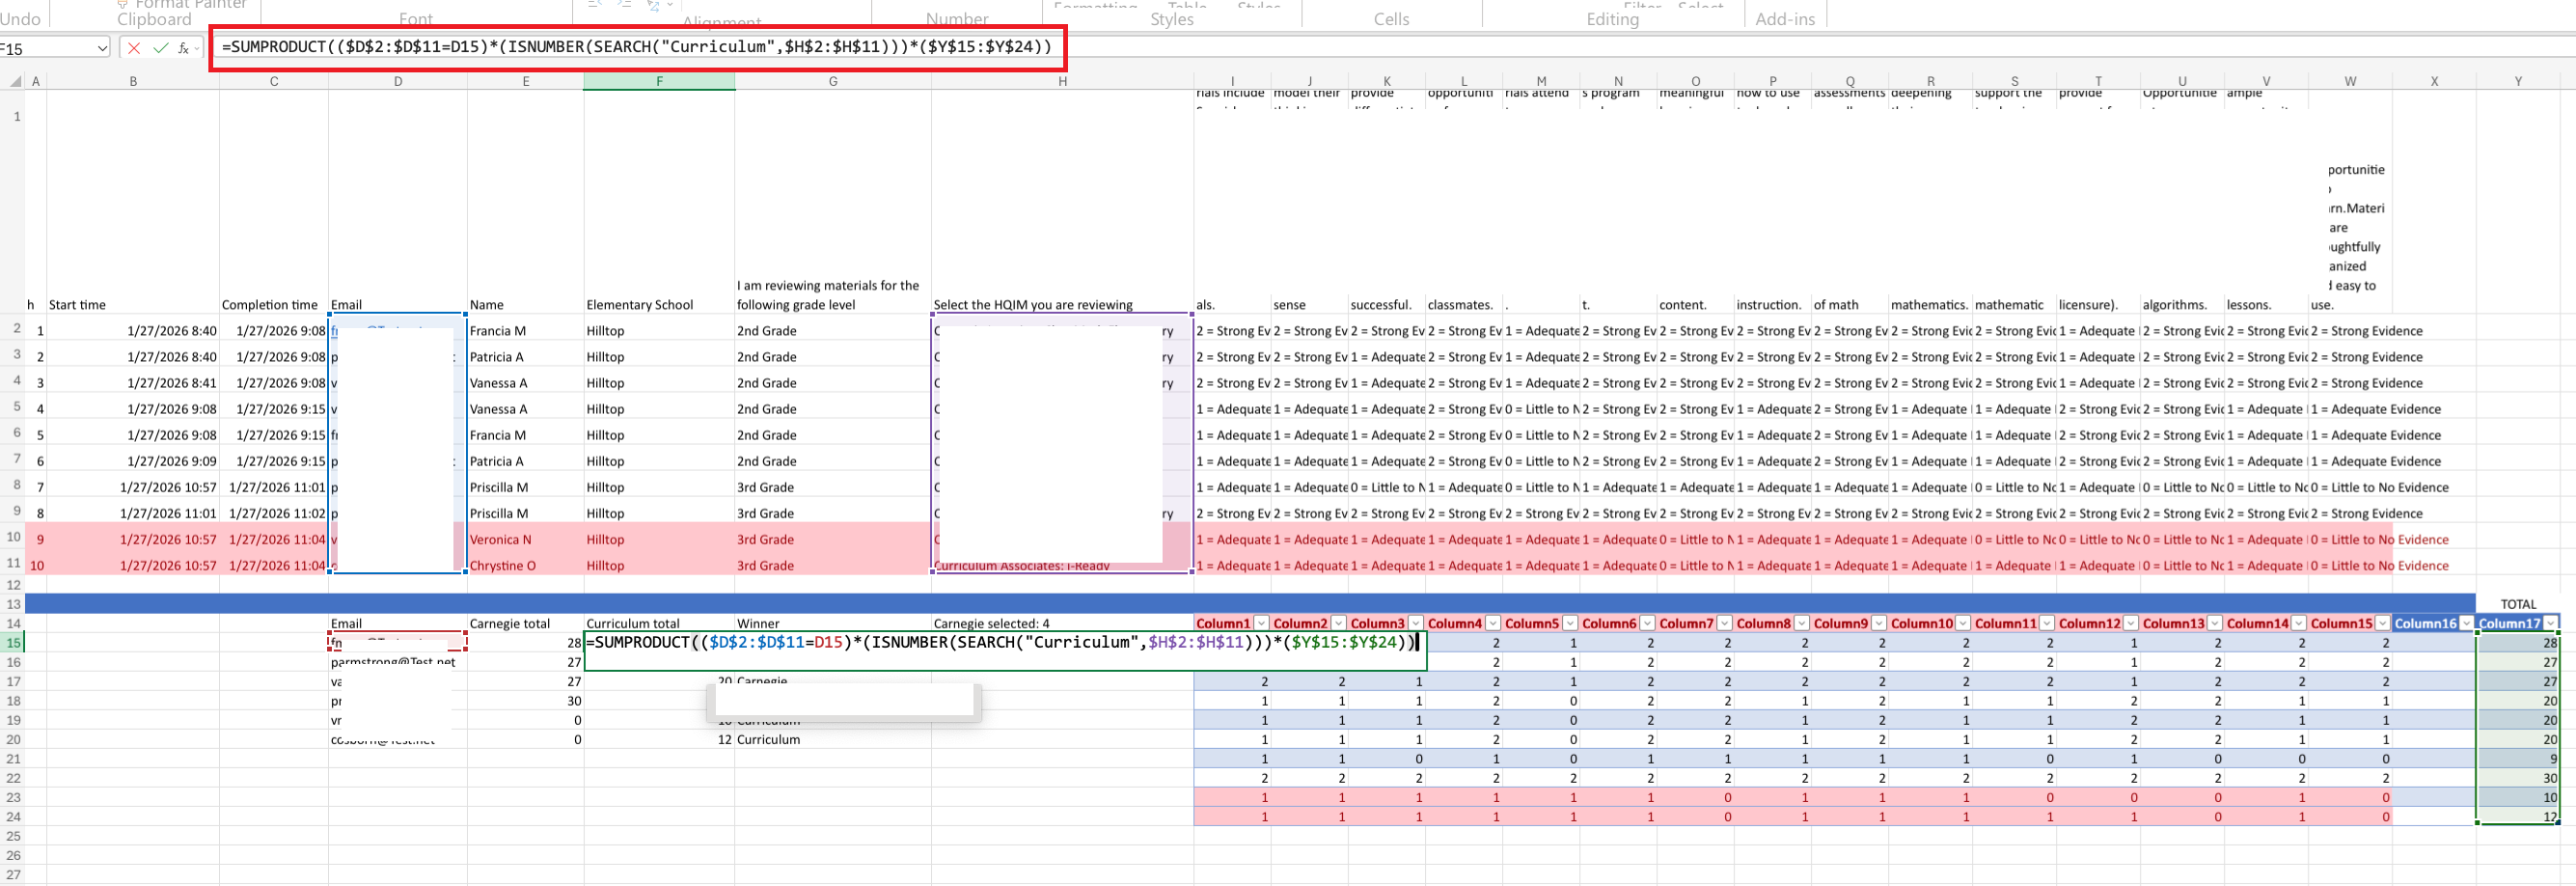2576x886 pixels.
Task: Click the Select All corner triangle
Action: 15,81
